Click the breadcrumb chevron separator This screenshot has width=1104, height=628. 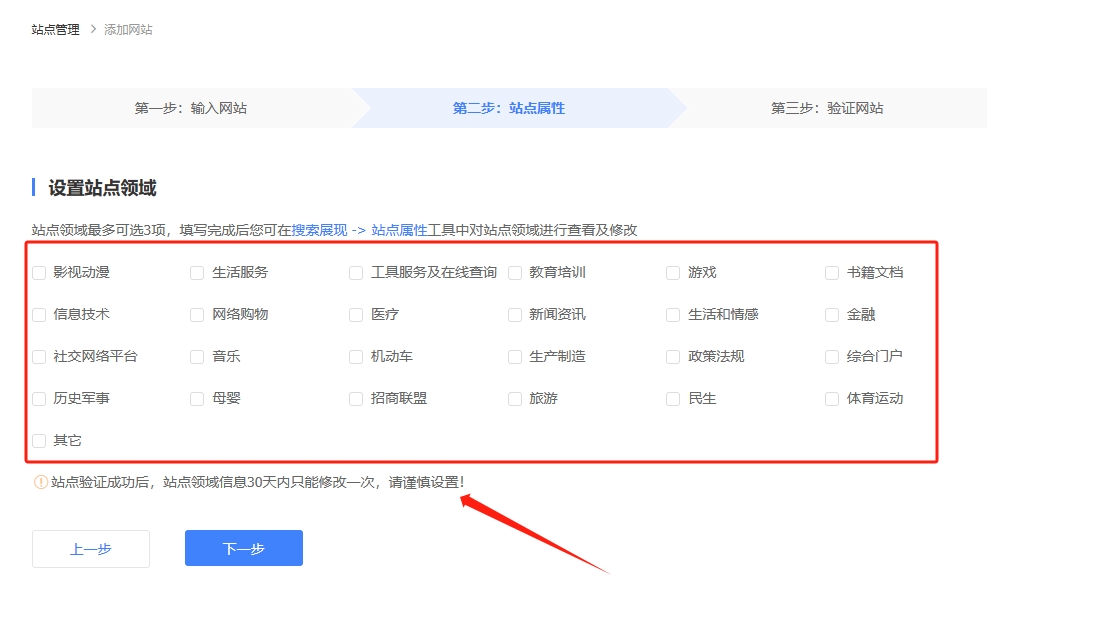[93, 30]
